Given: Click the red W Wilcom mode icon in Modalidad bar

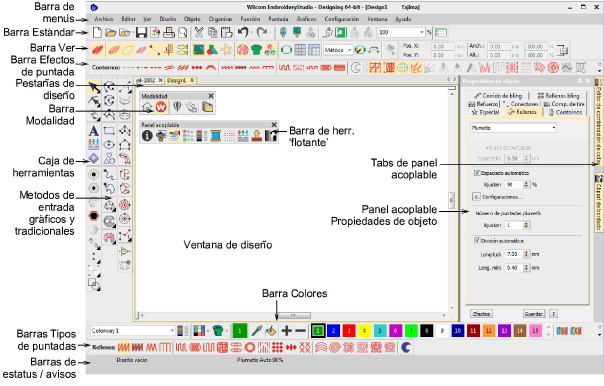Looking at the screenshot, I should click(x=161, y=107).
